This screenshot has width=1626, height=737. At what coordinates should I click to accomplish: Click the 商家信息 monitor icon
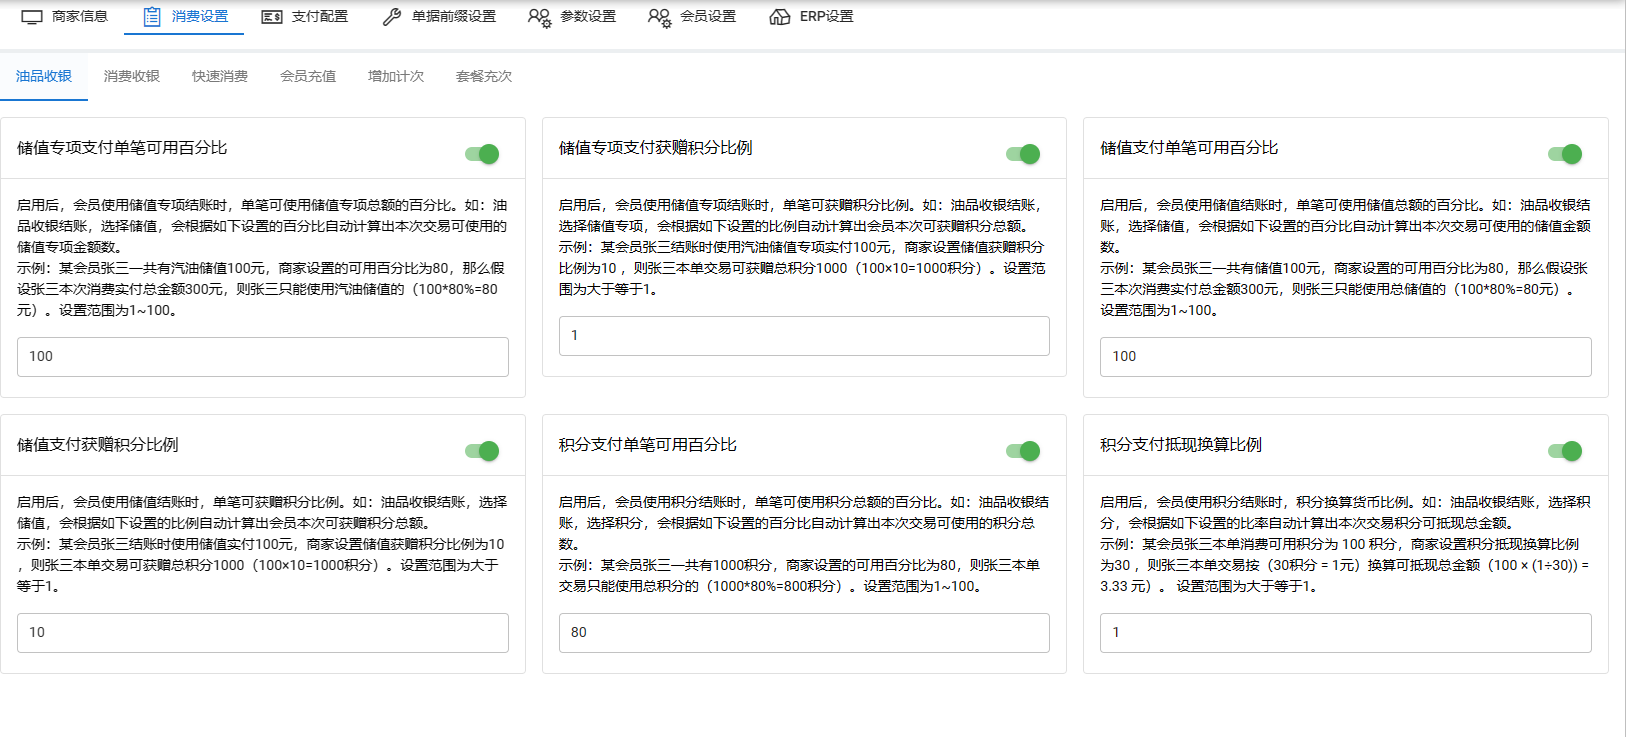[32, 17]
